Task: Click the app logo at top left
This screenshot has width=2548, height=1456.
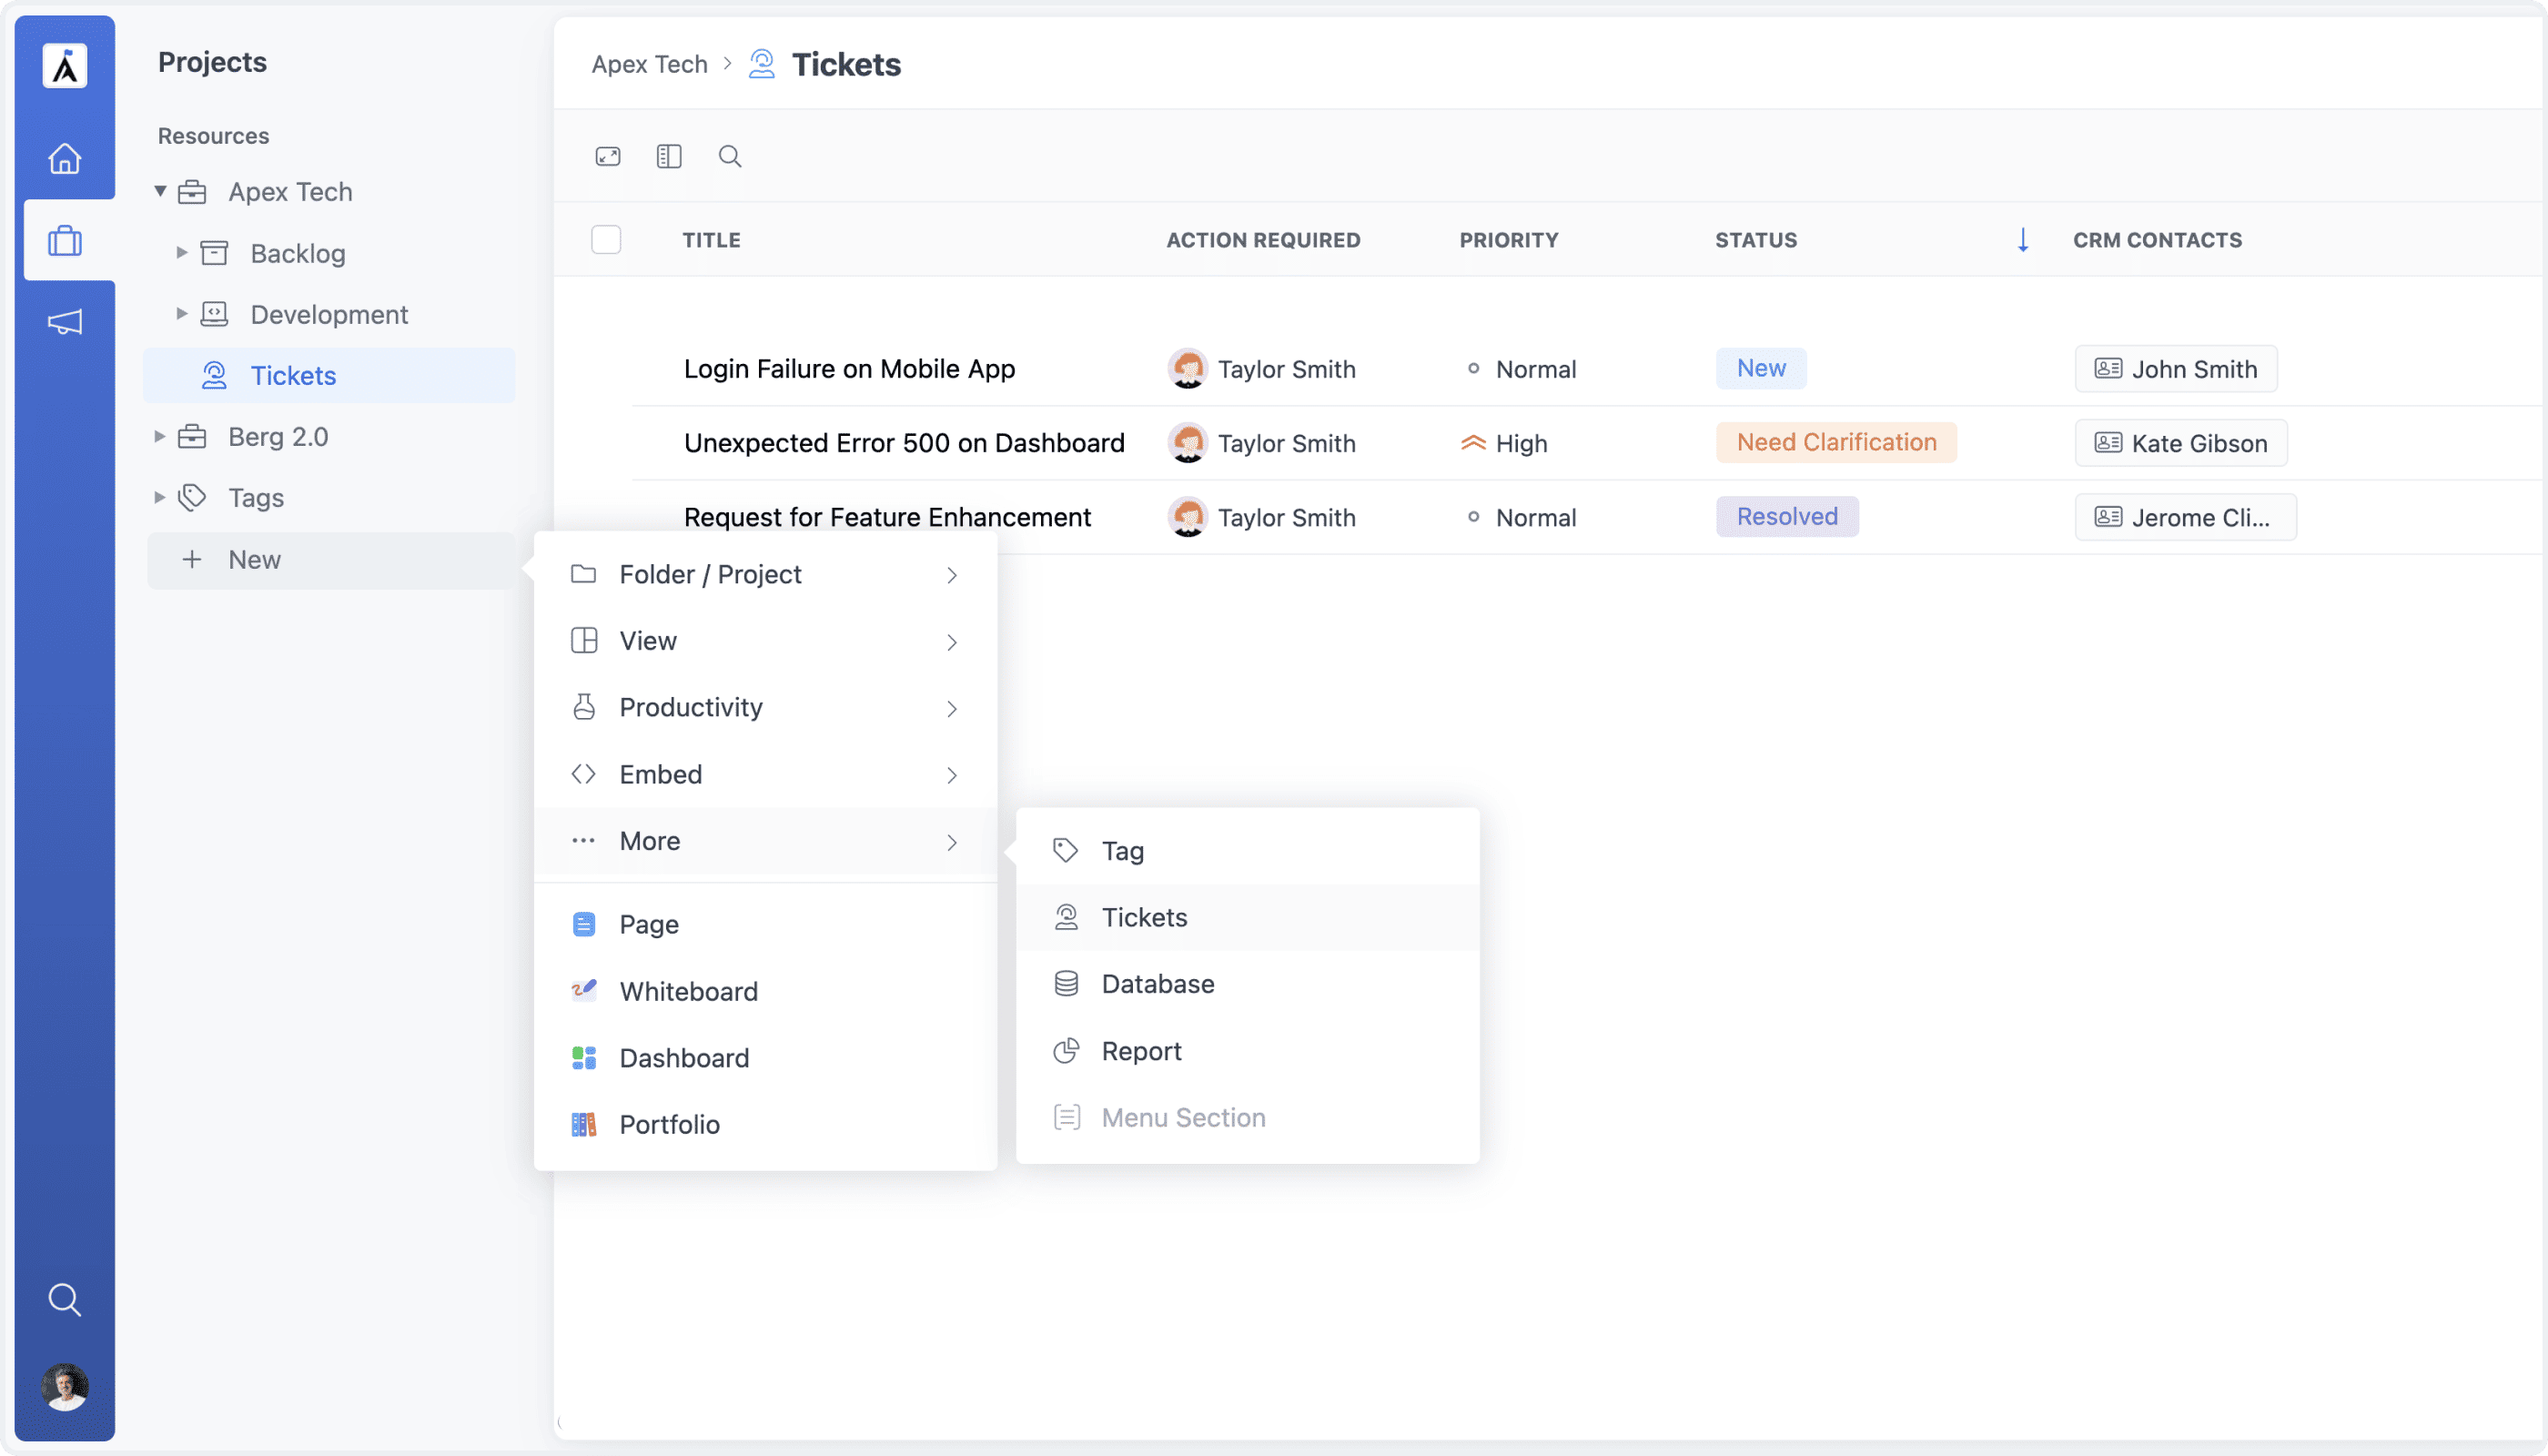Action: click(x=65, y=66)
